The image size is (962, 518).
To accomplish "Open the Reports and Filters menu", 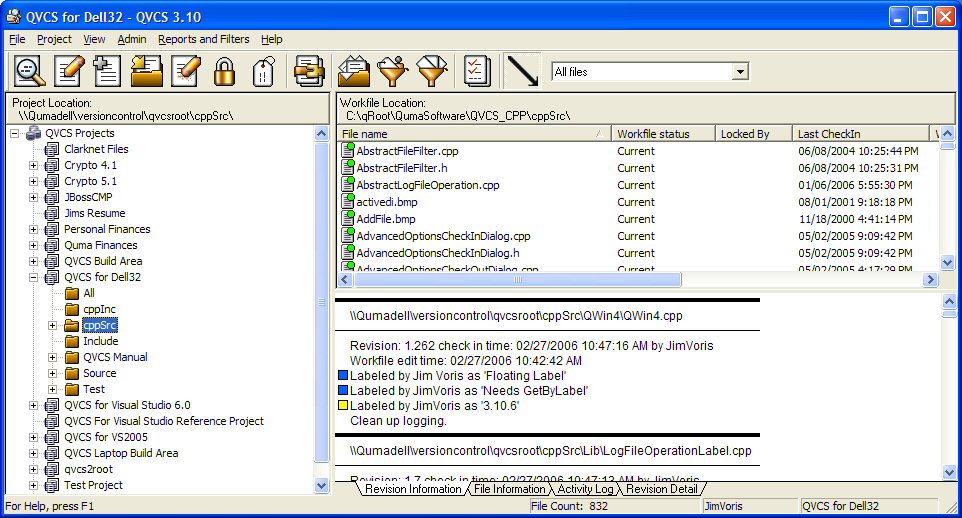I will [204, 39].
